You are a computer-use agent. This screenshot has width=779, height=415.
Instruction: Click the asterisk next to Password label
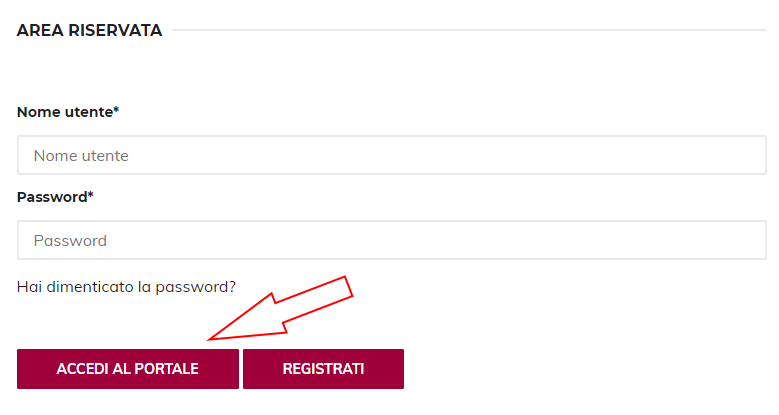tap(91, 196)
